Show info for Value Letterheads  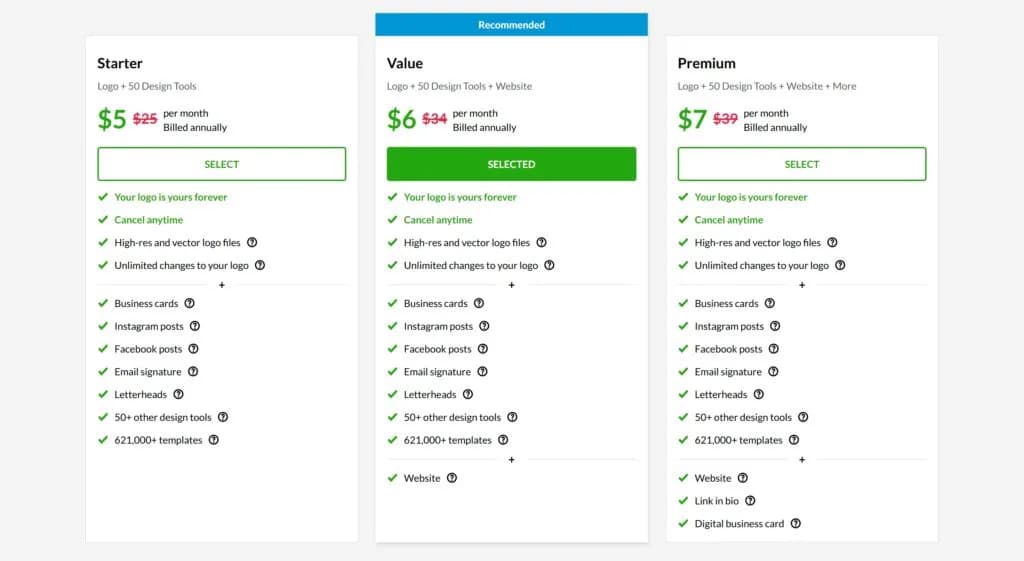[x=468, y=394]
